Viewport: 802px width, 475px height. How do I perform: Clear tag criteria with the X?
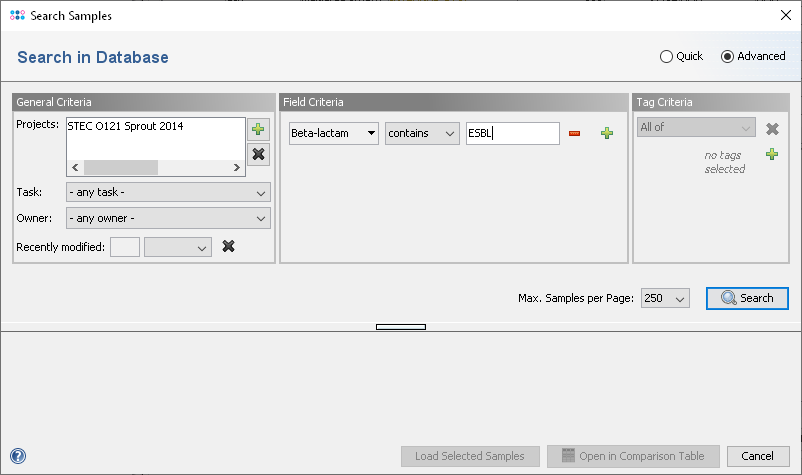(772, 128)
